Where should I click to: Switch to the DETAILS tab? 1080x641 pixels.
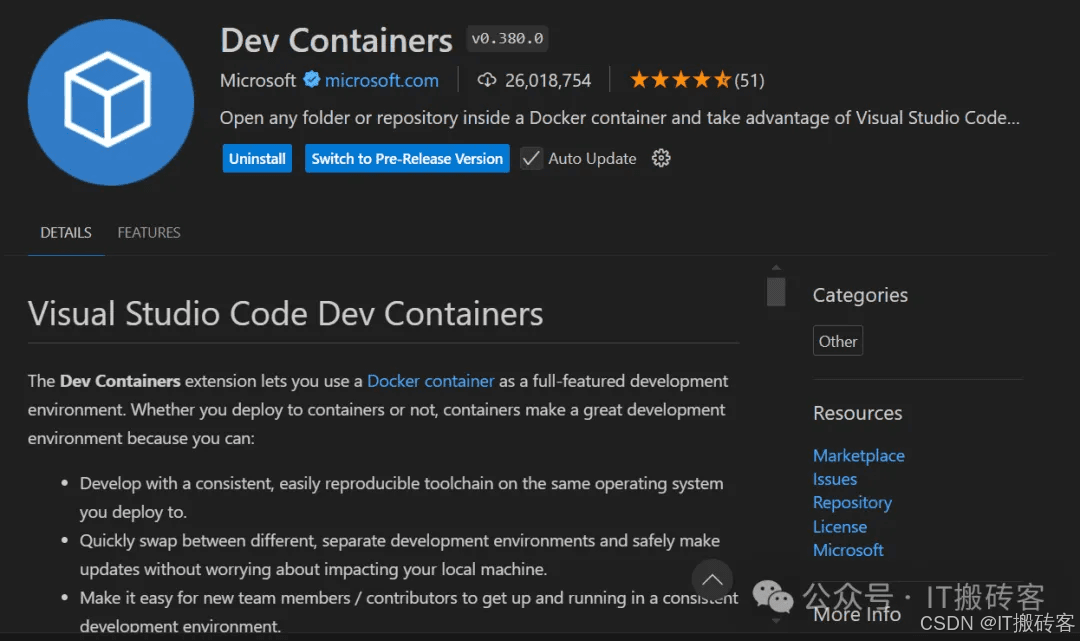[x=65, y=233]
